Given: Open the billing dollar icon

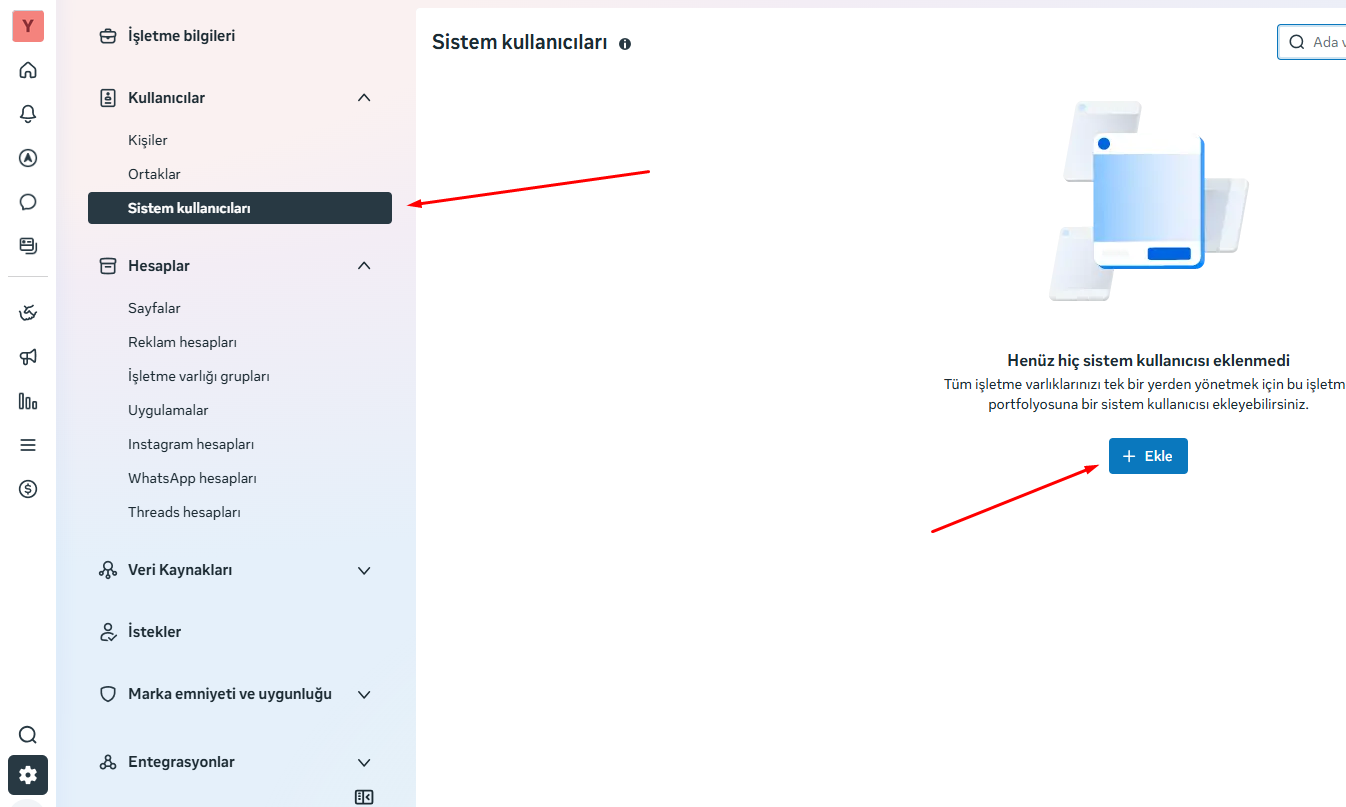Looking at the screenshot, I should pos(28,489).
